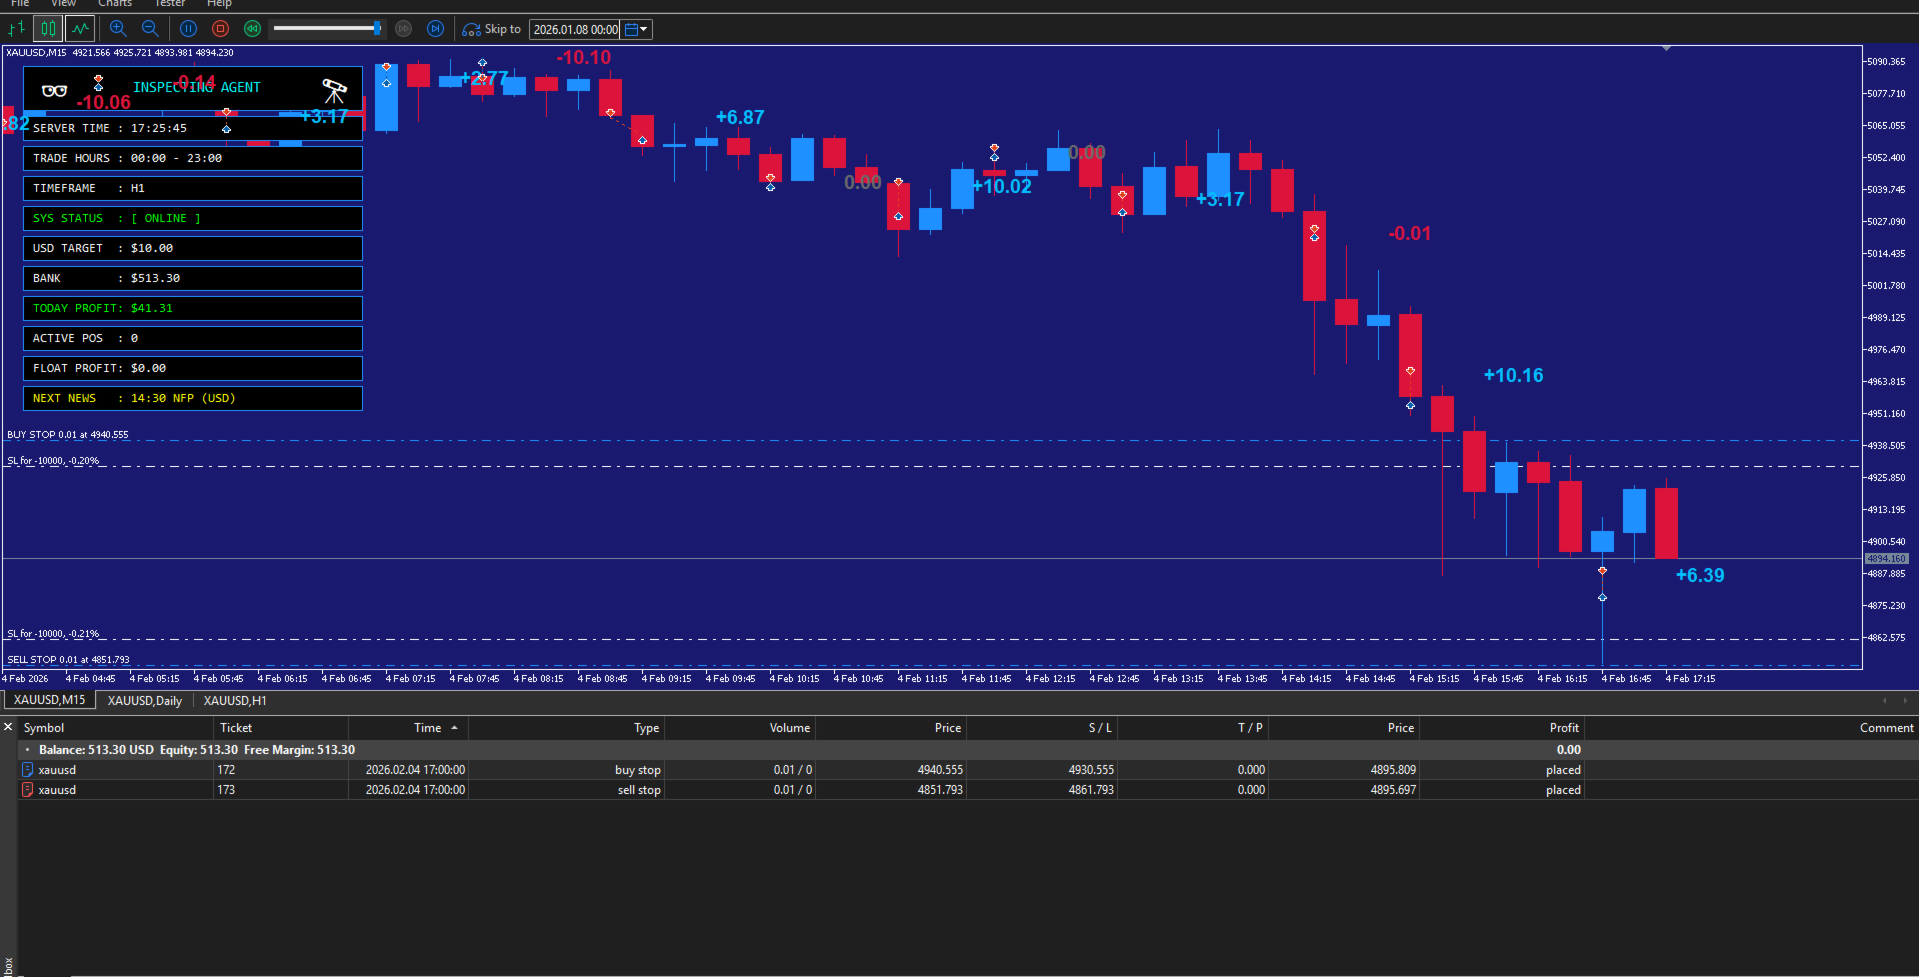The width and height of the screenshot is (1919, 977).
Task: Step forward one bar with the skip-next icon
Action: [x=435, y=29]
